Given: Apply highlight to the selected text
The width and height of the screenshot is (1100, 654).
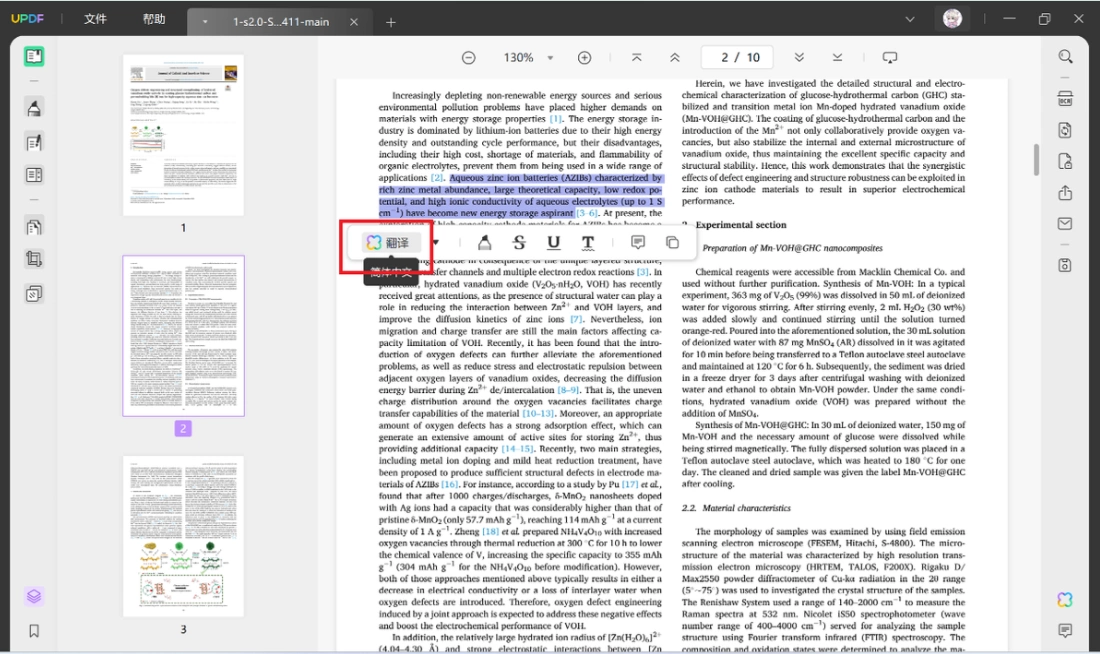Looking at the screenshot, I should pyautogui.click(x=484, y=243).
